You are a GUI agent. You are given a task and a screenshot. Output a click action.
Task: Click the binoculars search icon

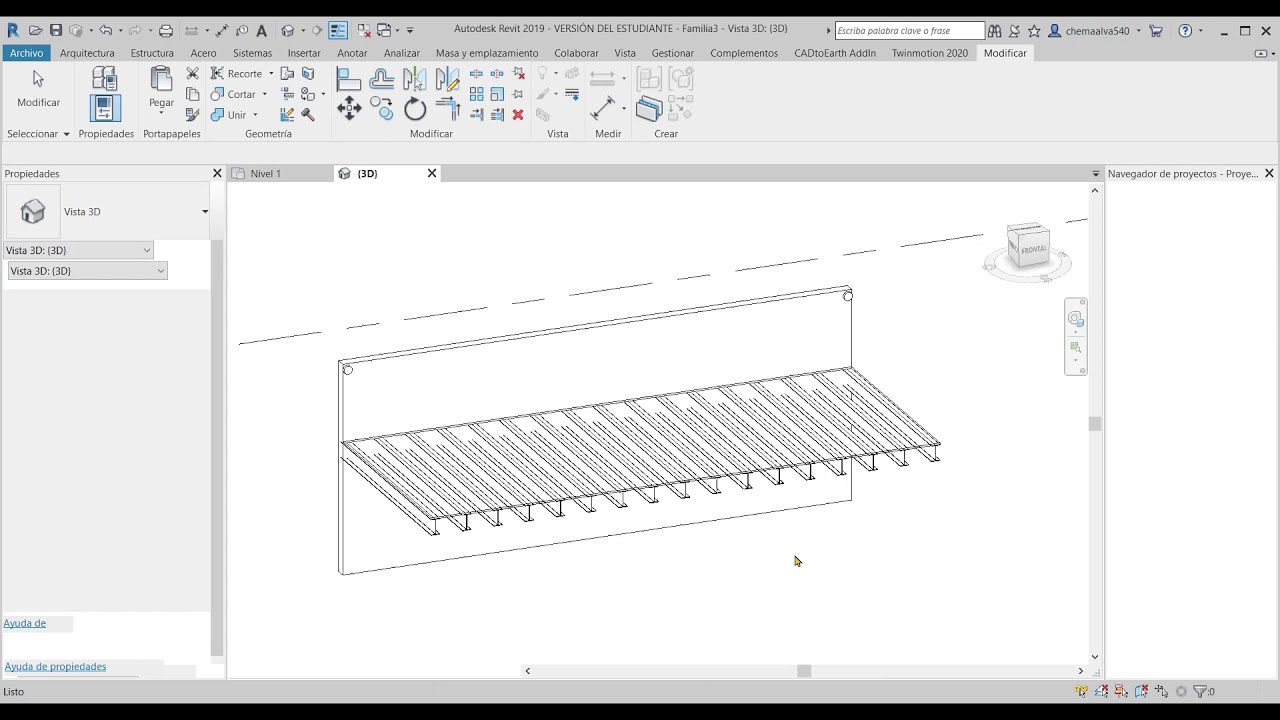click(x=995, y=31)
